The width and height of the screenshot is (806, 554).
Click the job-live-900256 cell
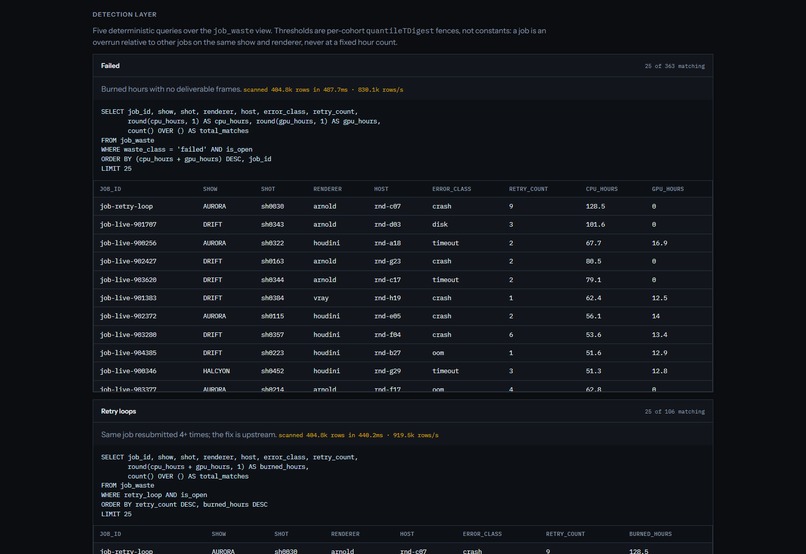[x=128, y=243]
